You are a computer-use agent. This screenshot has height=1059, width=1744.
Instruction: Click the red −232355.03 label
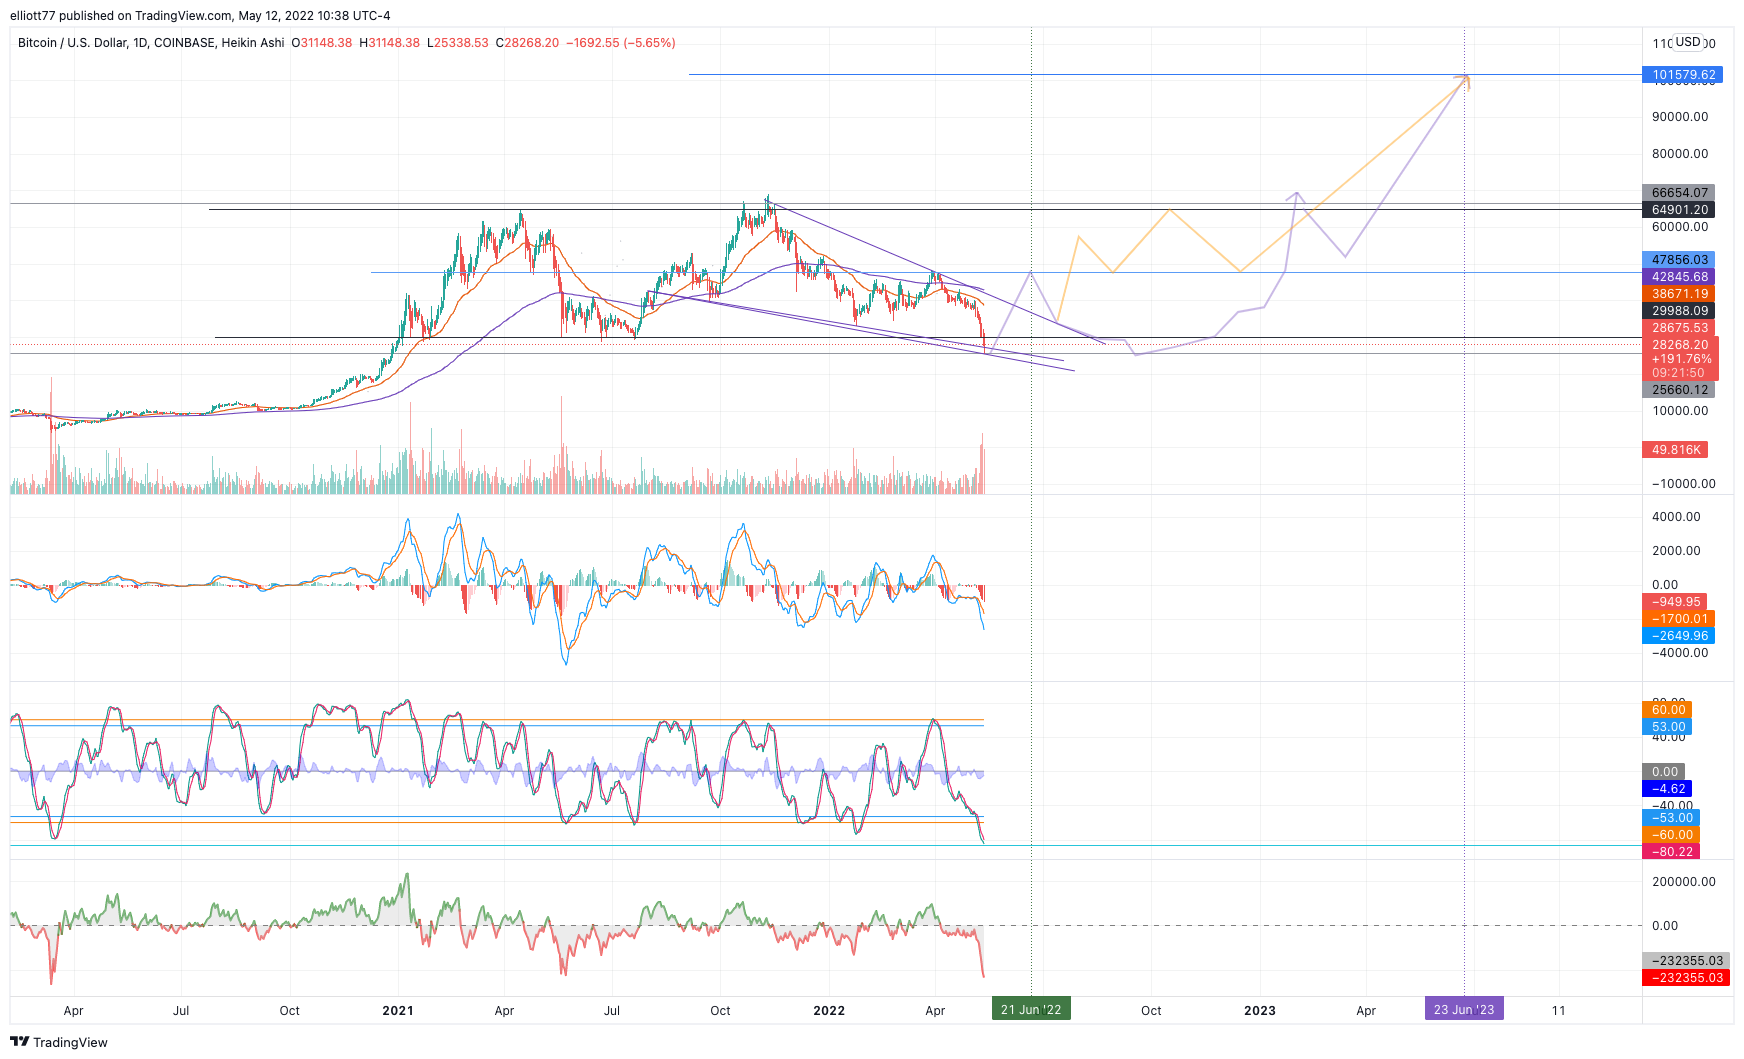tap(1686, 977)
